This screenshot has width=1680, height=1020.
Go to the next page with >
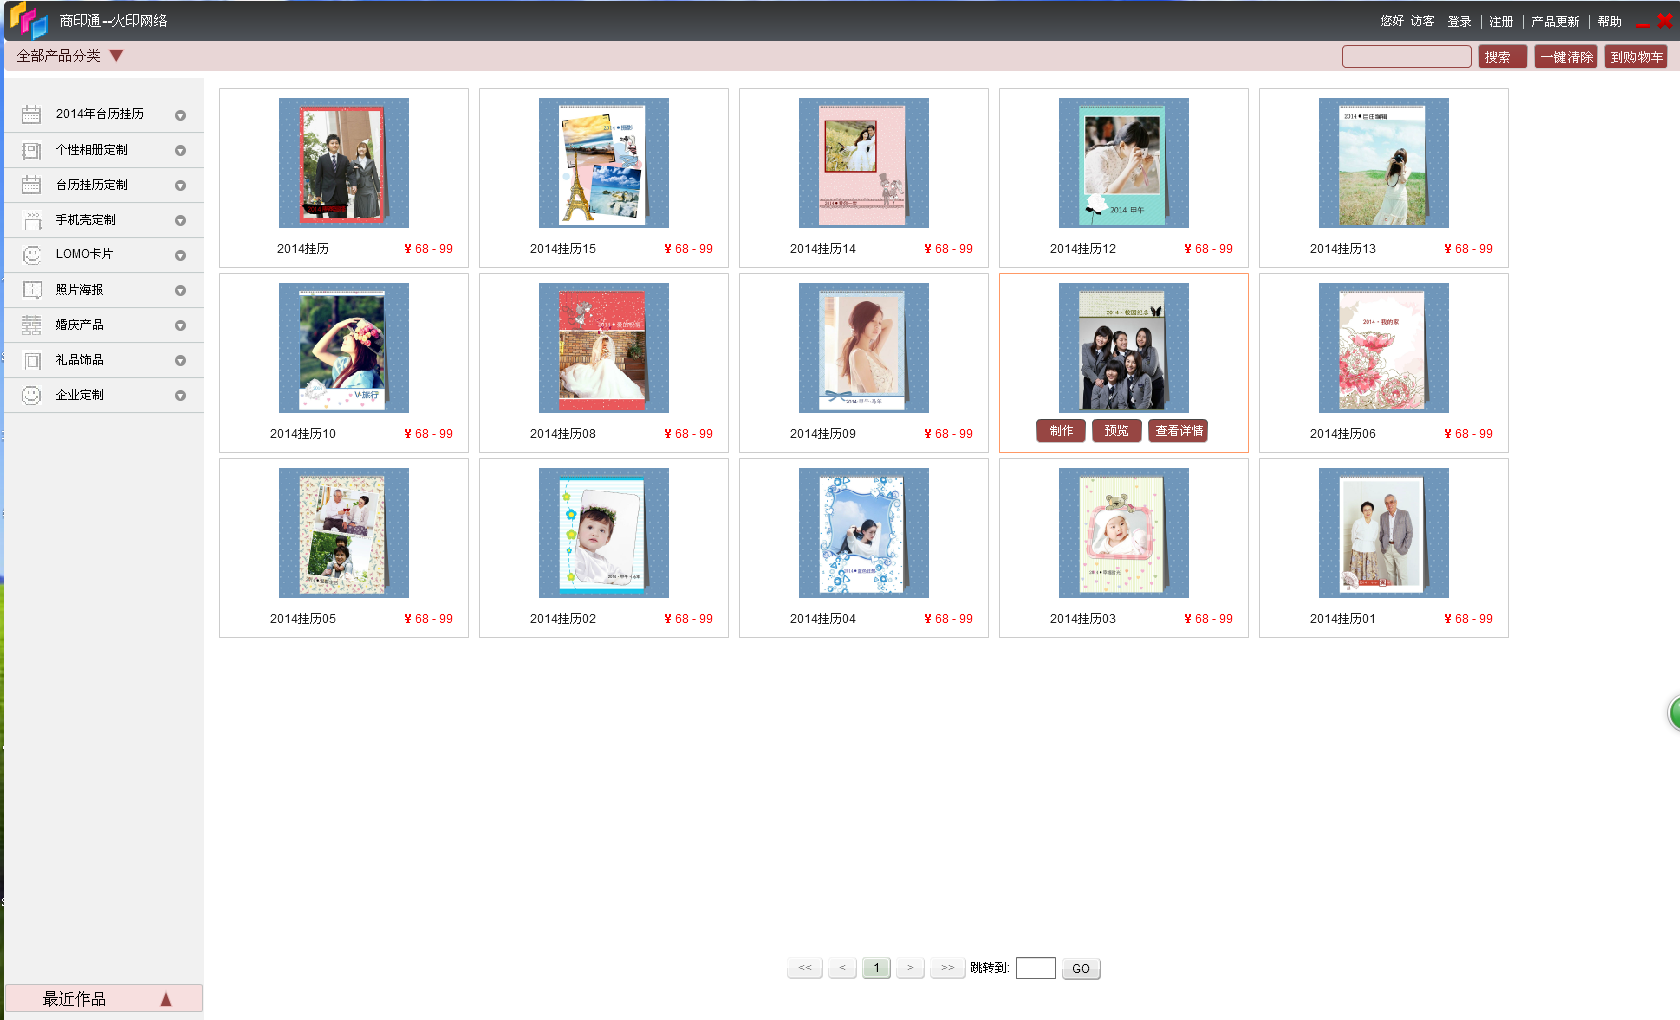(910, 968)
